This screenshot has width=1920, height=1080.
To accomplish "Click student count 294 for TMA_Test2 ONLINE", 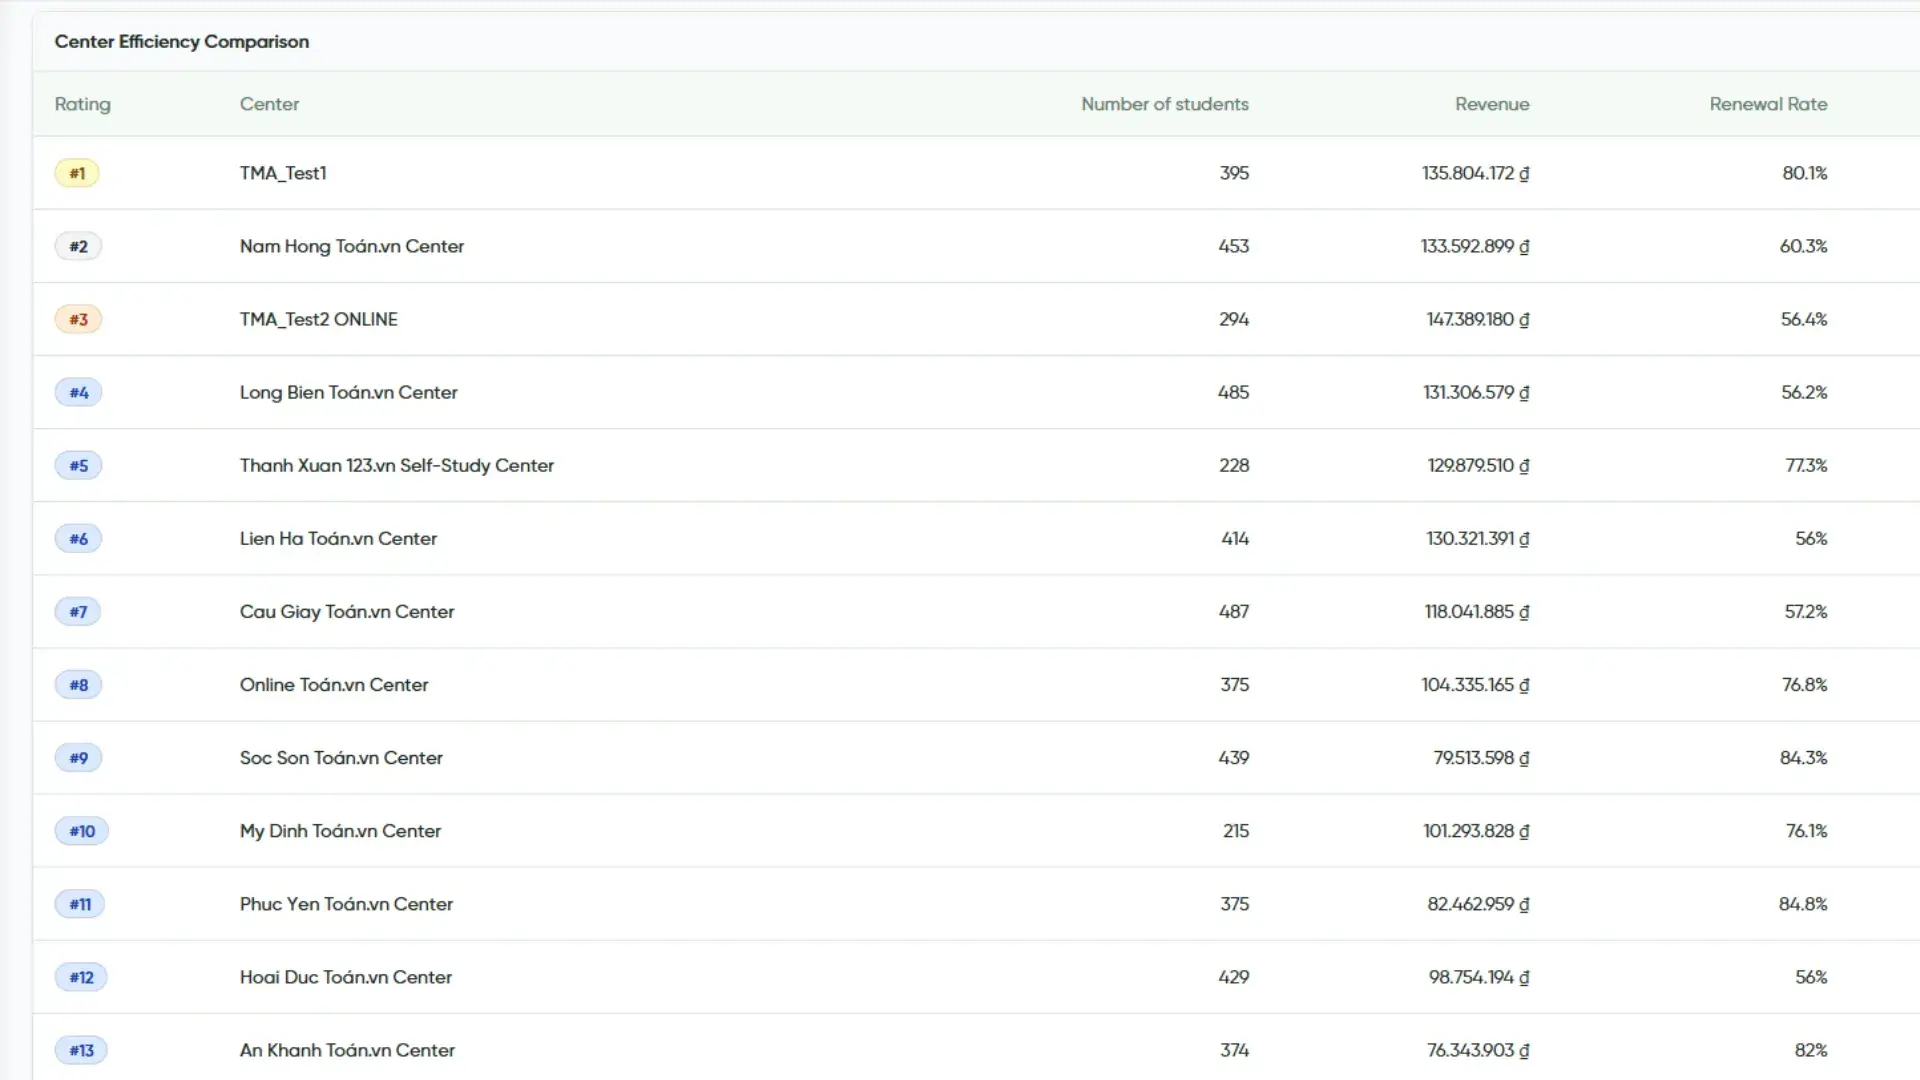I will coord(1234,319).
